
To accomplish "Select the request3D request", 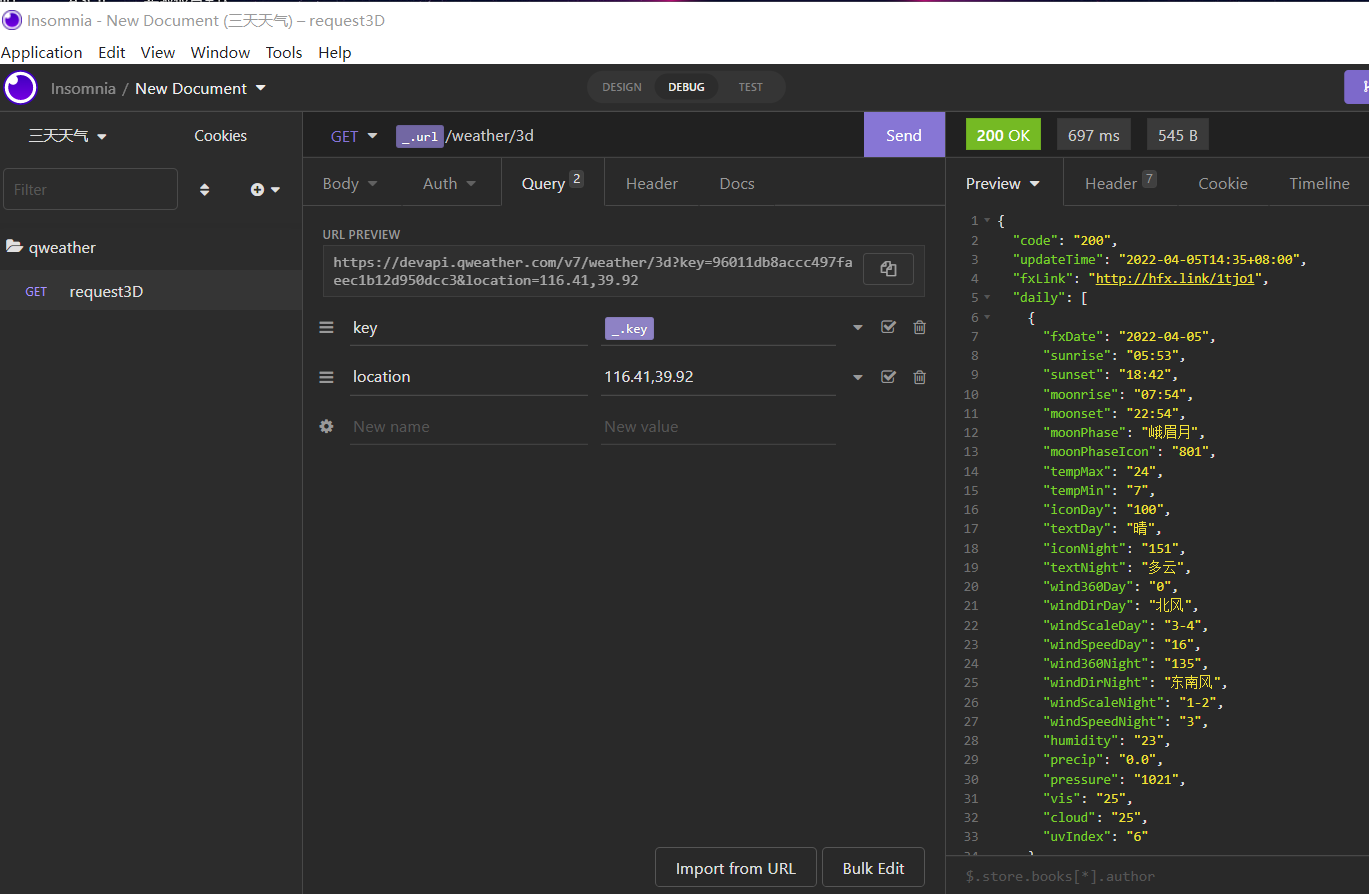I will coord(151,292).
